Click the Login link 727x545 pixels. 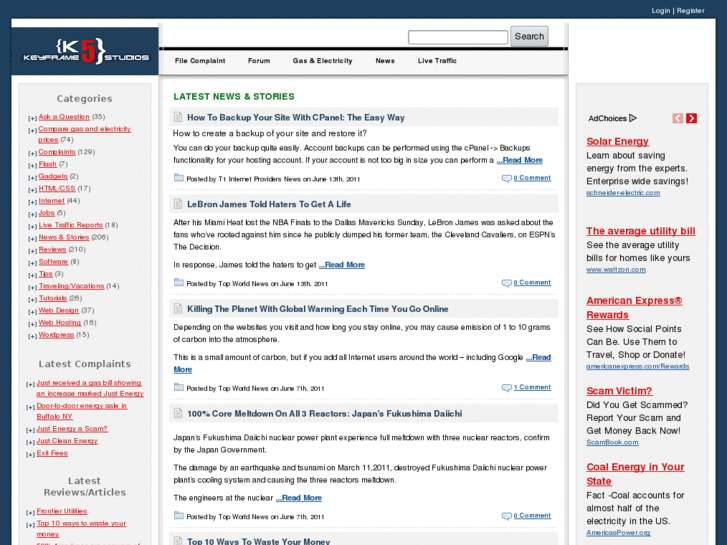661,11
